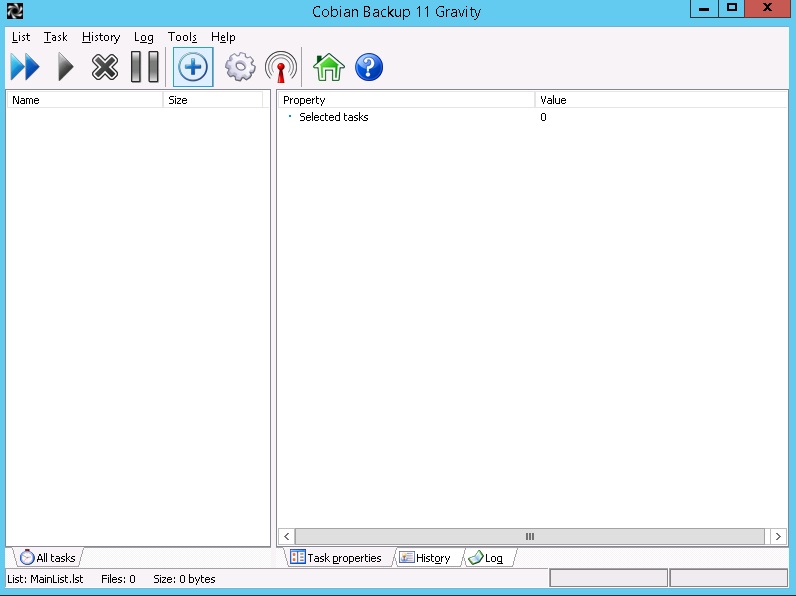Viewport: 796px width, 596px height.
Task: Open the Task menu
Action: point(55,37)
